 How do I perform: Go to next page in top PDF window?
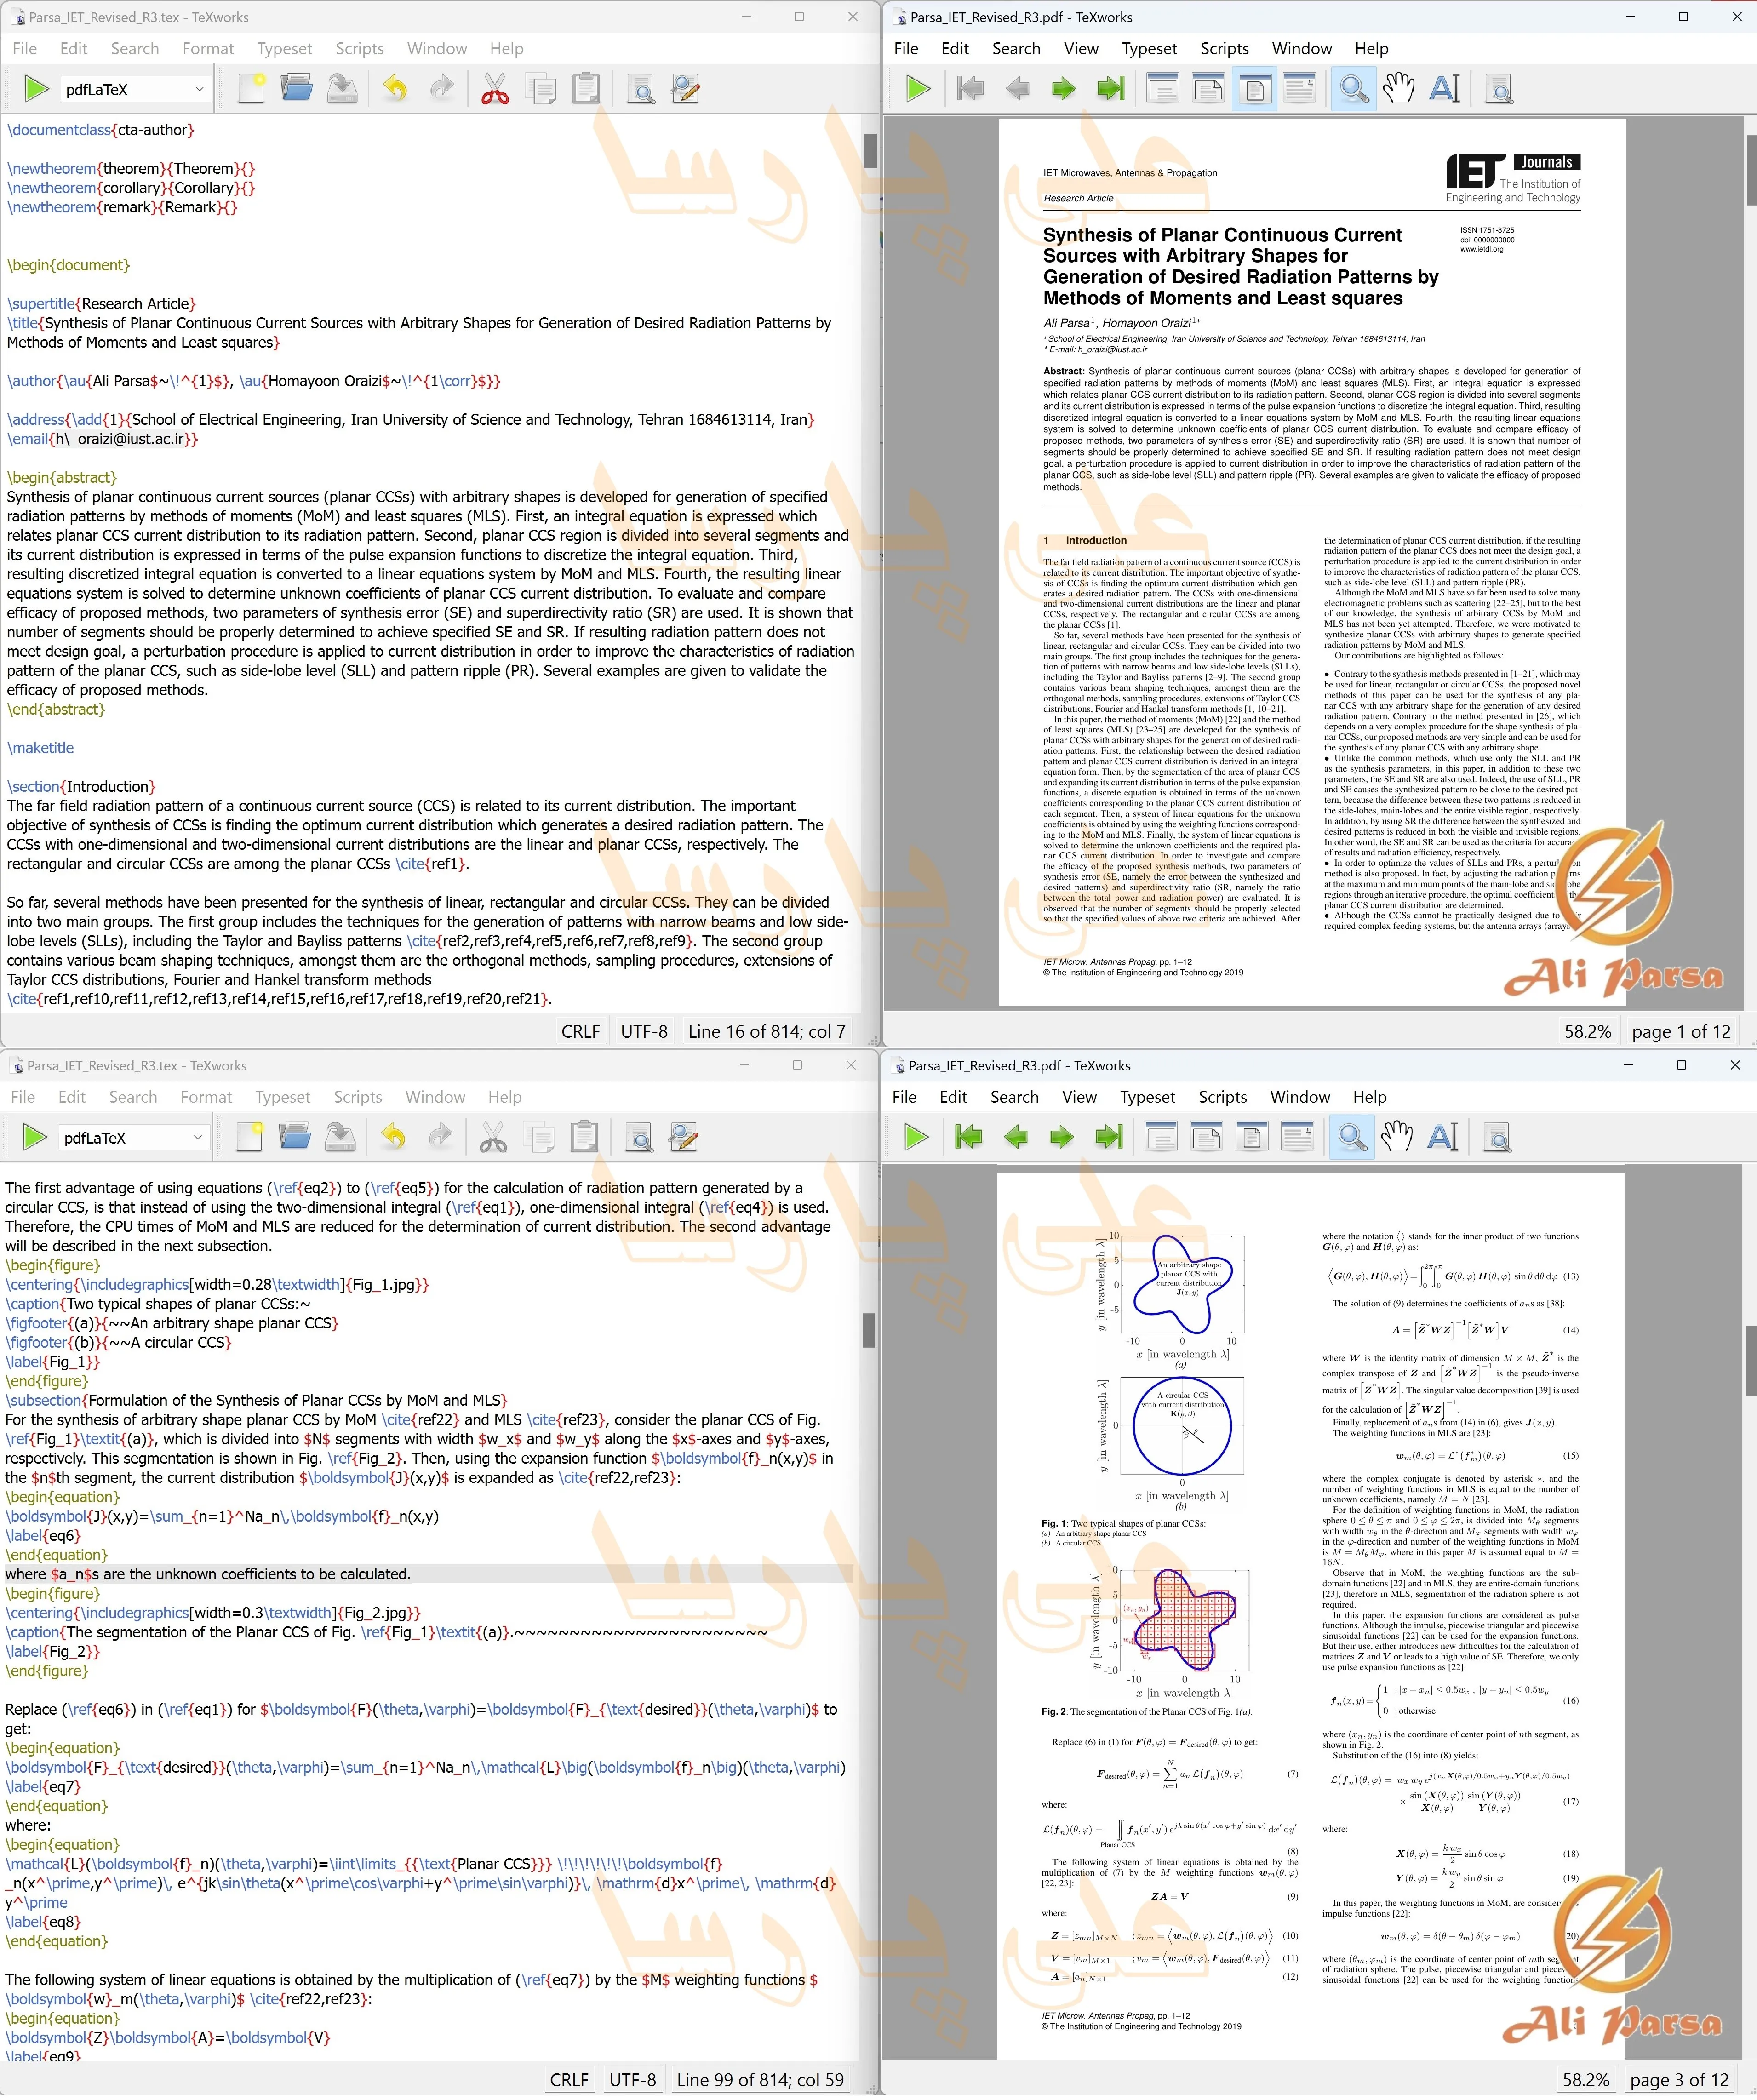(x=1063, y=89)
